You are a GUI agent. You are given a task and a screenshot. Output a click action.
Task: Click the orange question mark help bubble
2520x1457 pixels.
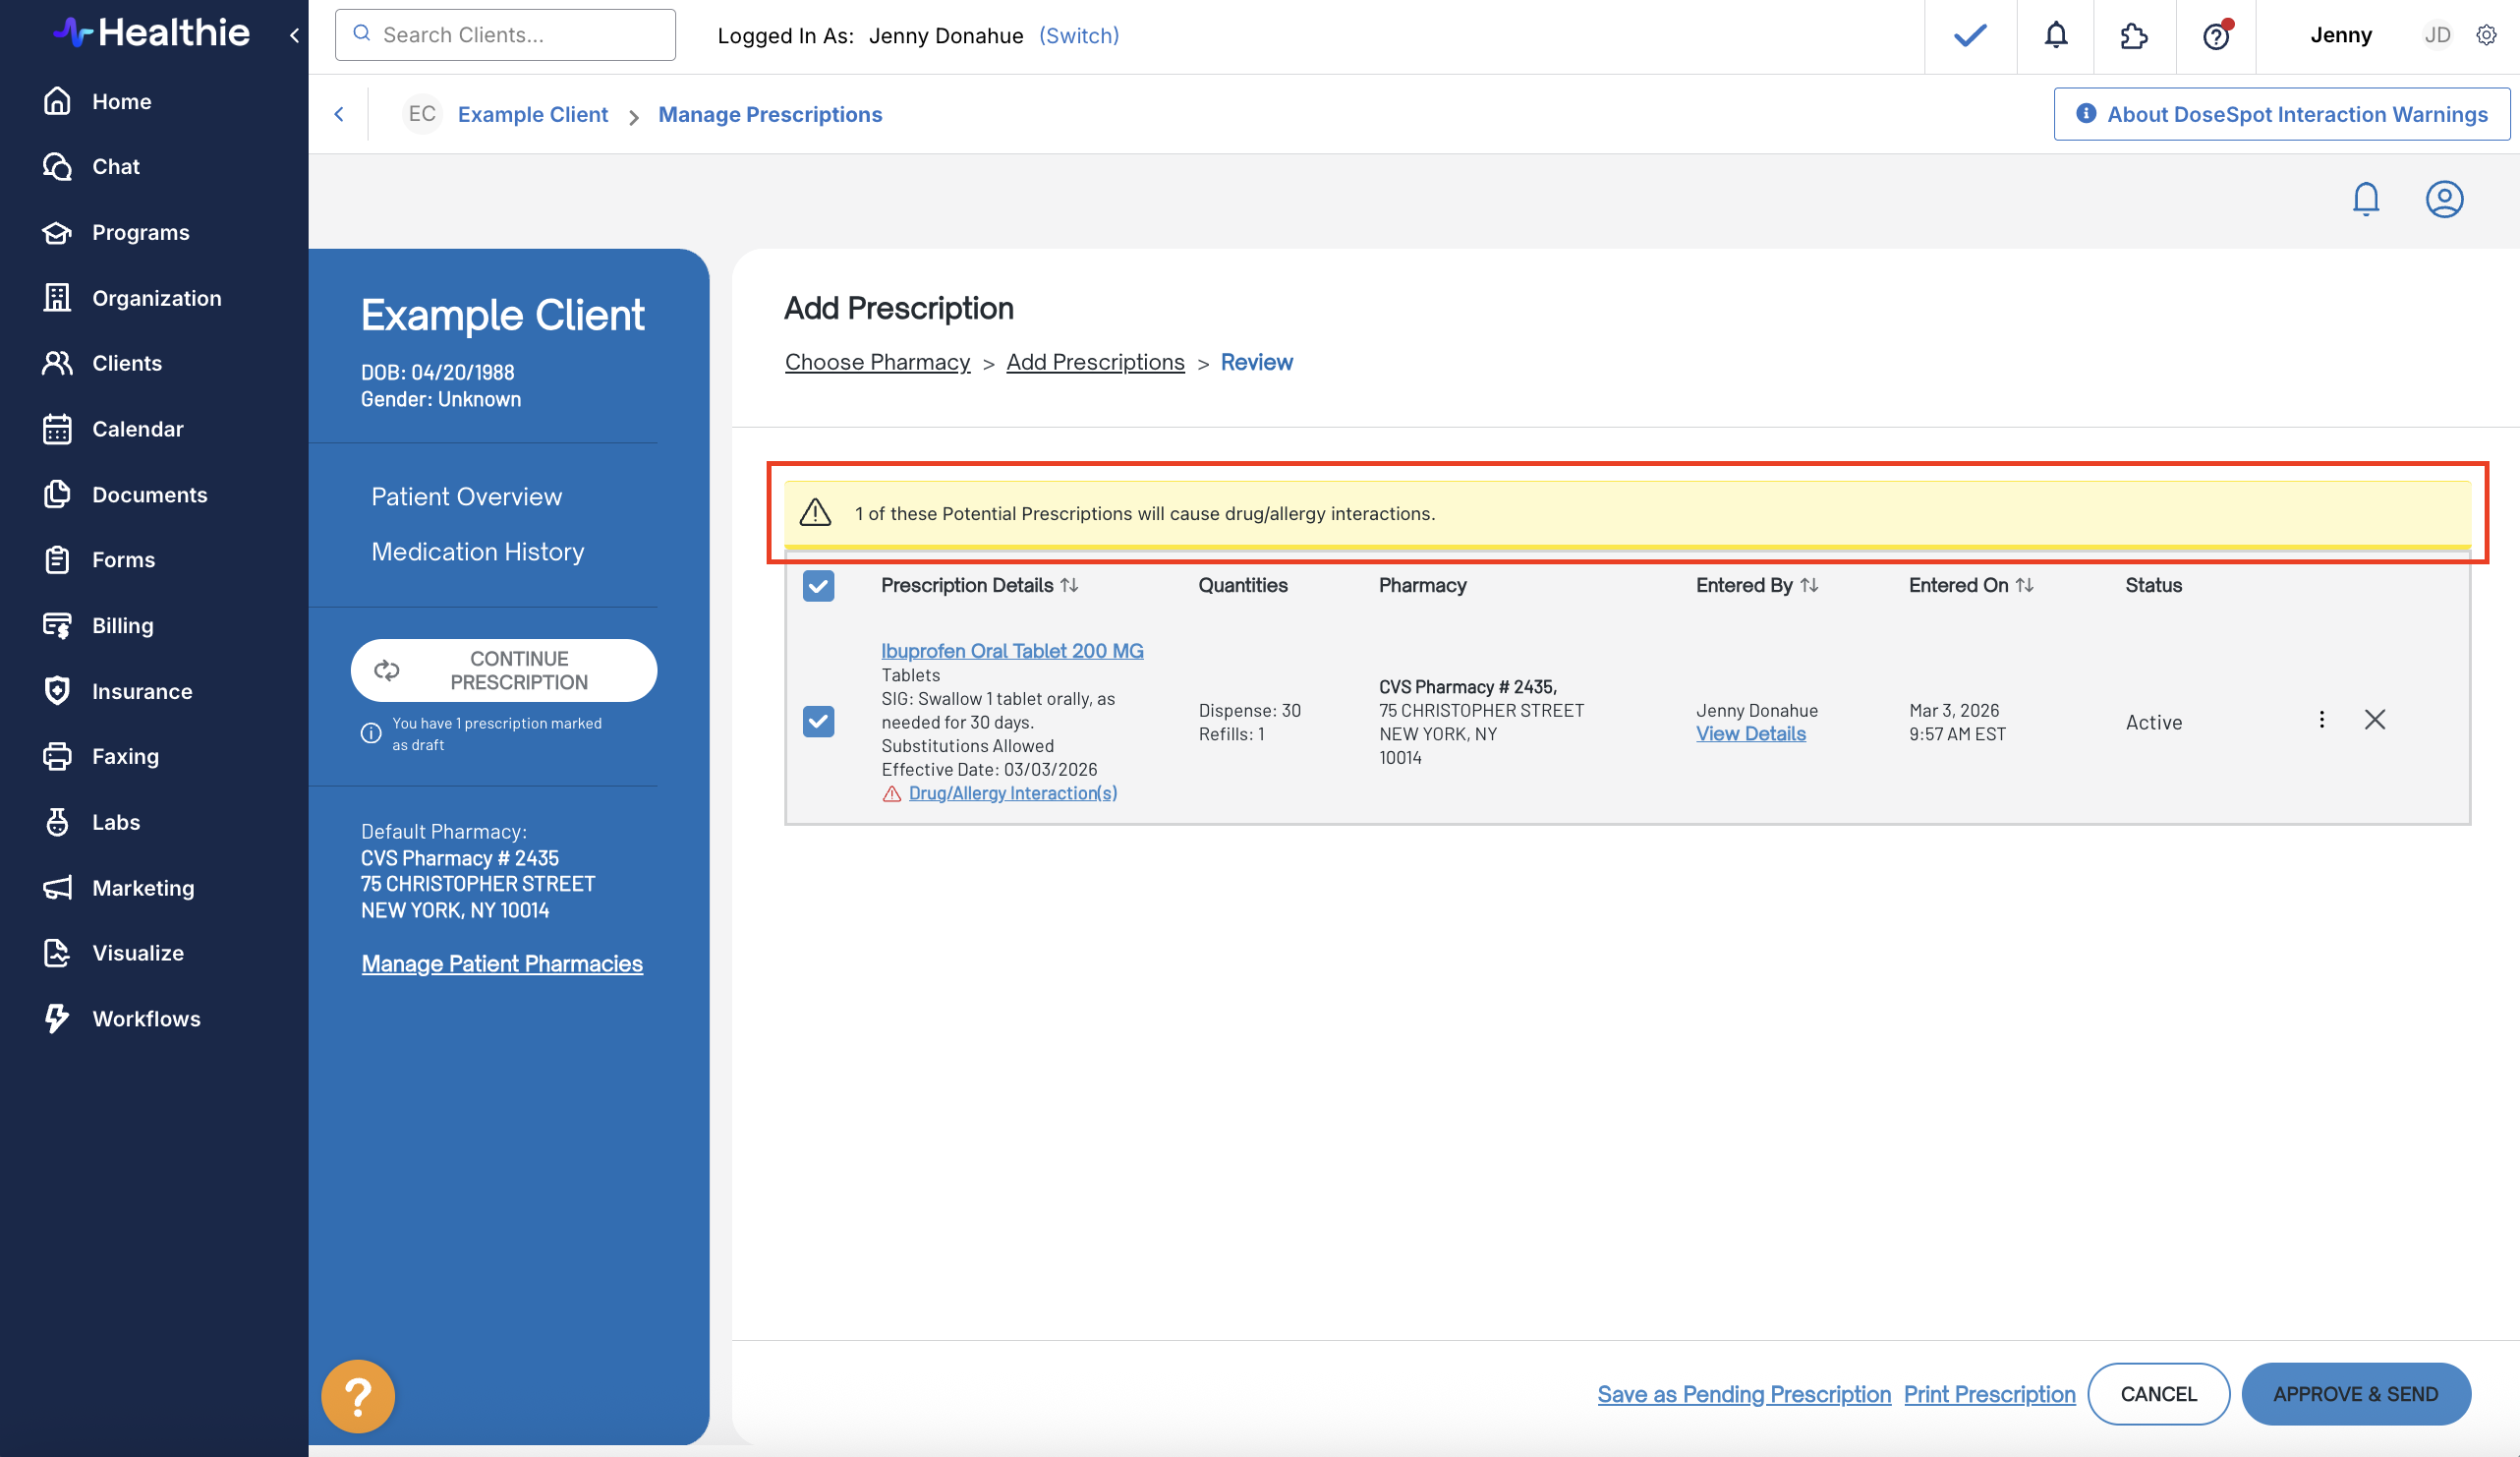pyautogui.click(x=357, y=1396)
